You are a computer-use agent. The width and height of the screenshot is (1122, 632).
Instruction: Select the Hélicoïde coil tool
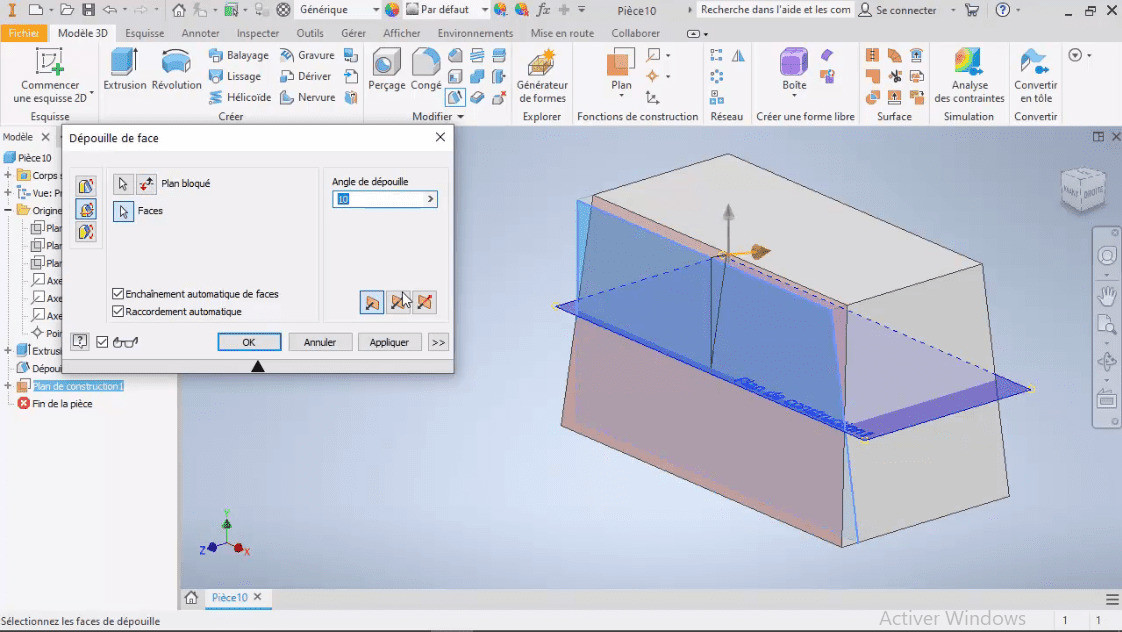click(240, 97)
